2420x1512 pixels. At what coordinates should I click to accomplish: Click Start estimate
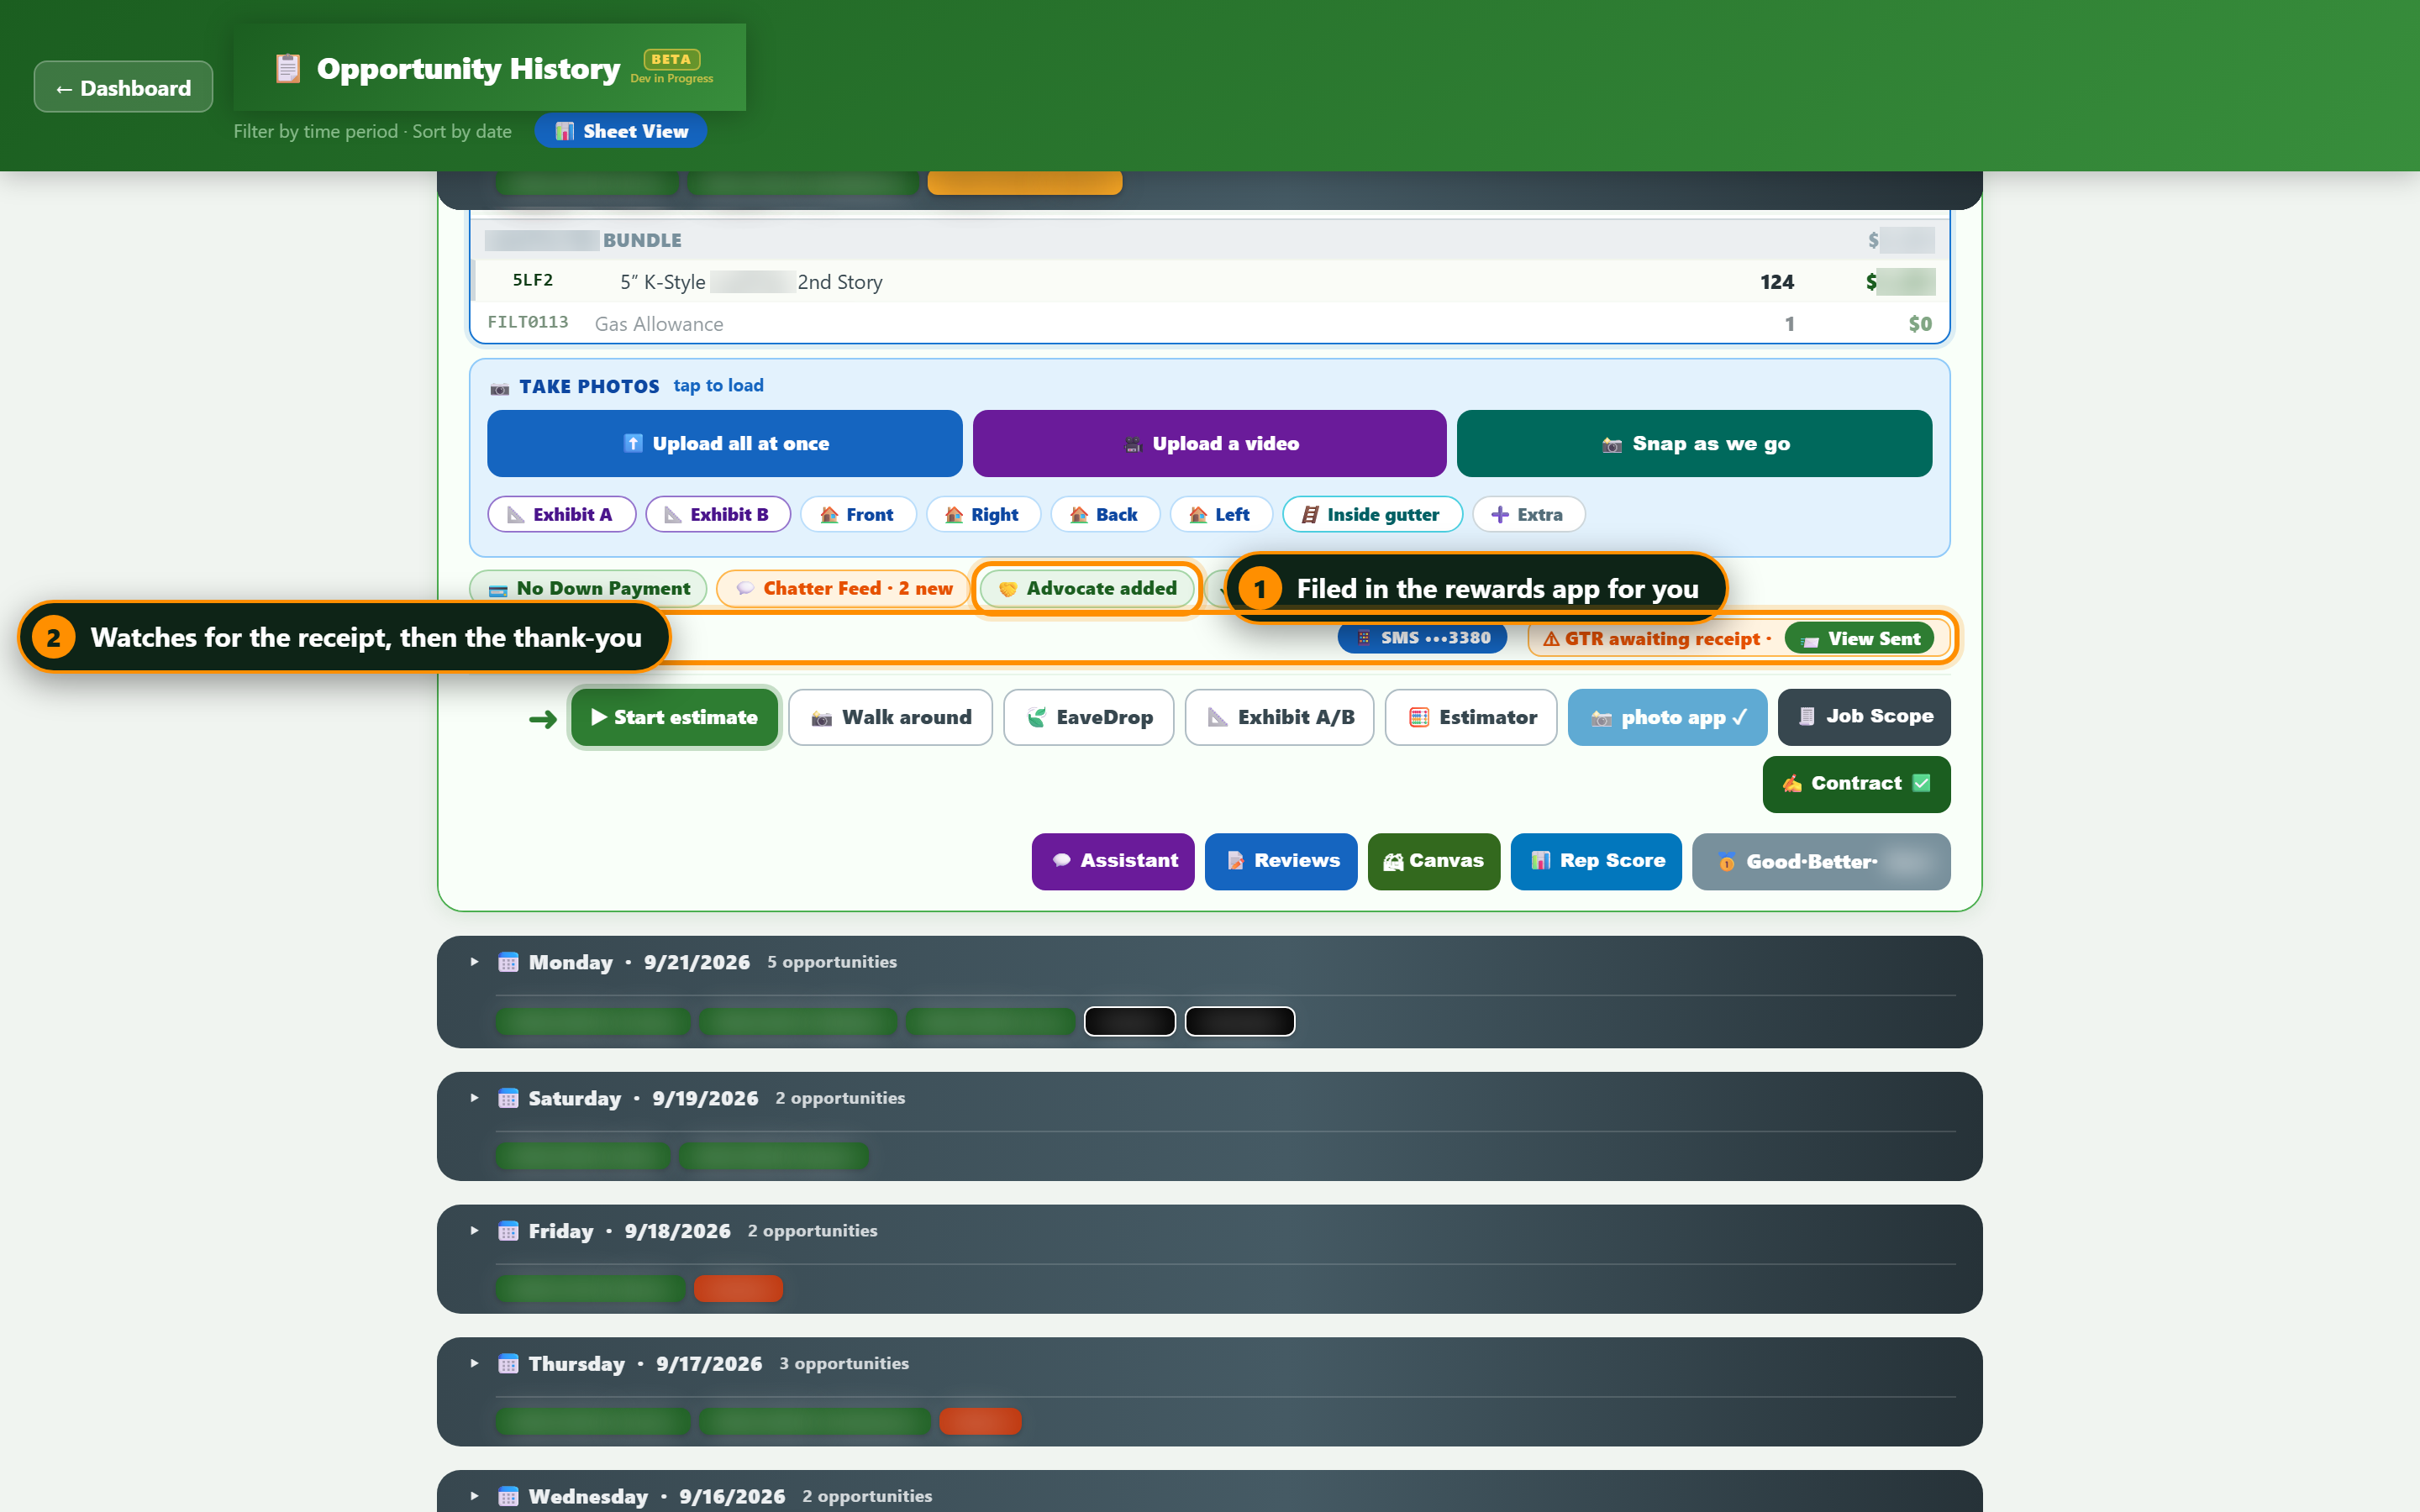click(x=674, y=717)
